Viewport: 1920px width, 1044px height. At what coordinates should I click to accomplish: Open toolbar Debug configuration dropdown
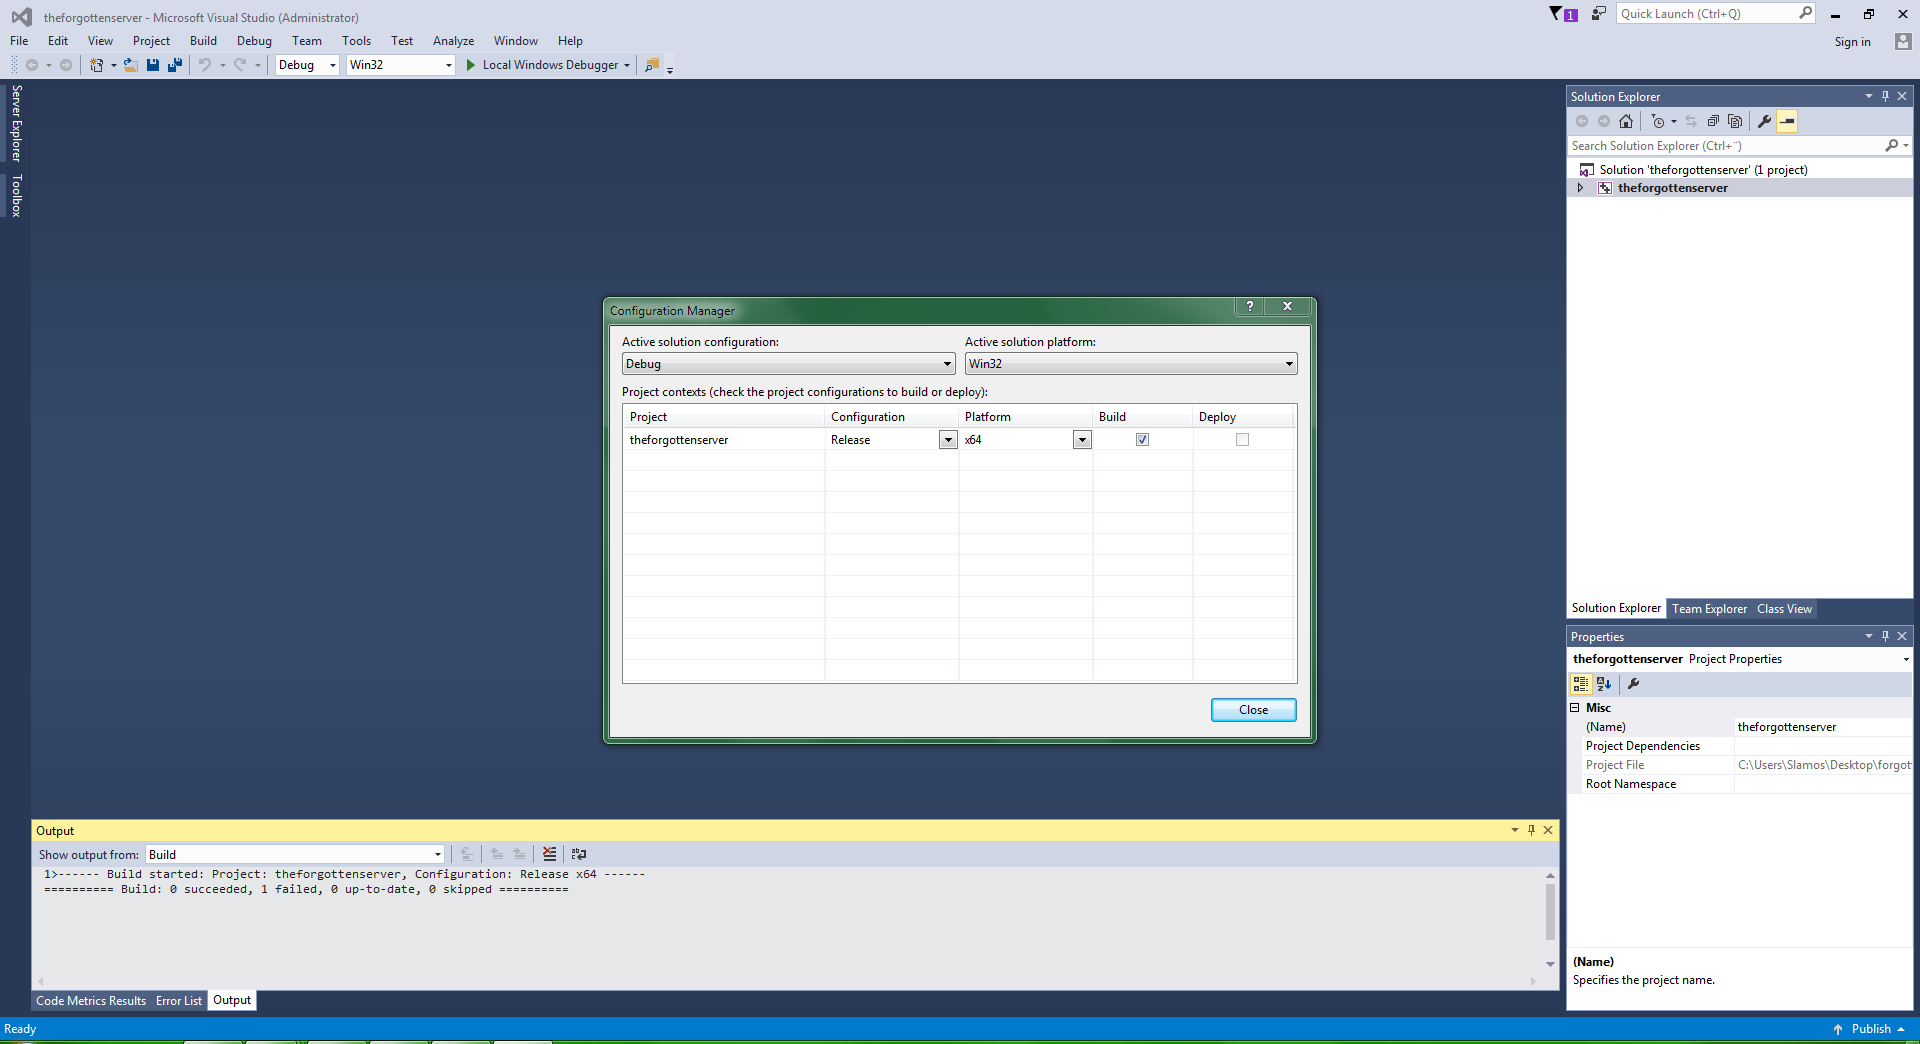tap(307, 65)
